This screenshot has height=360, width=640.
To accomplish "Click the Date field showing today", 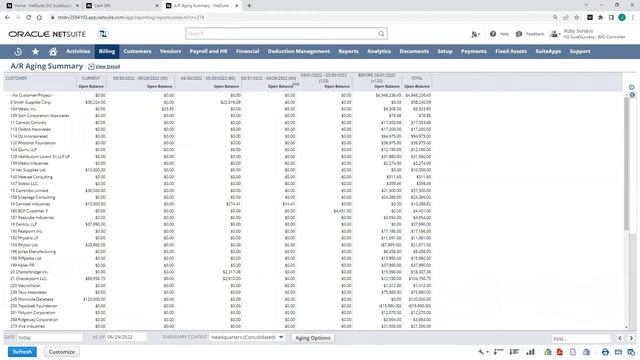I will (49, 338).
